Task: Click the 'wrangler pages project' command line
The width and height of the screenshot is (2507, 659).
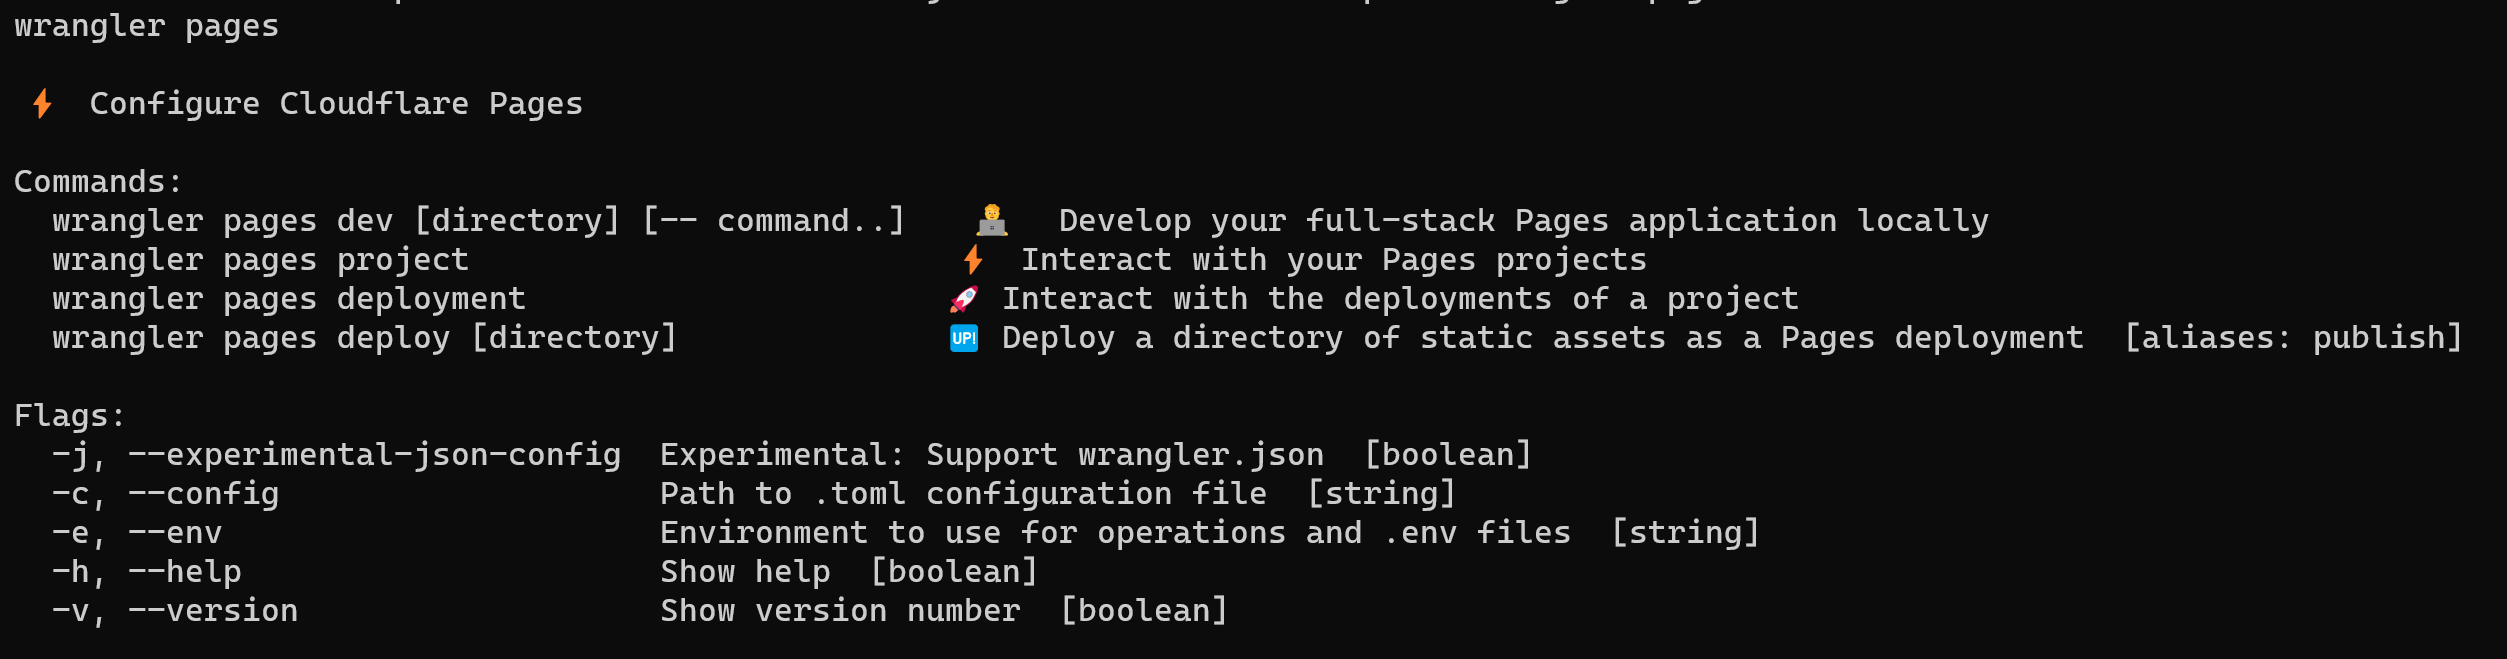Action: pos(260,260)
